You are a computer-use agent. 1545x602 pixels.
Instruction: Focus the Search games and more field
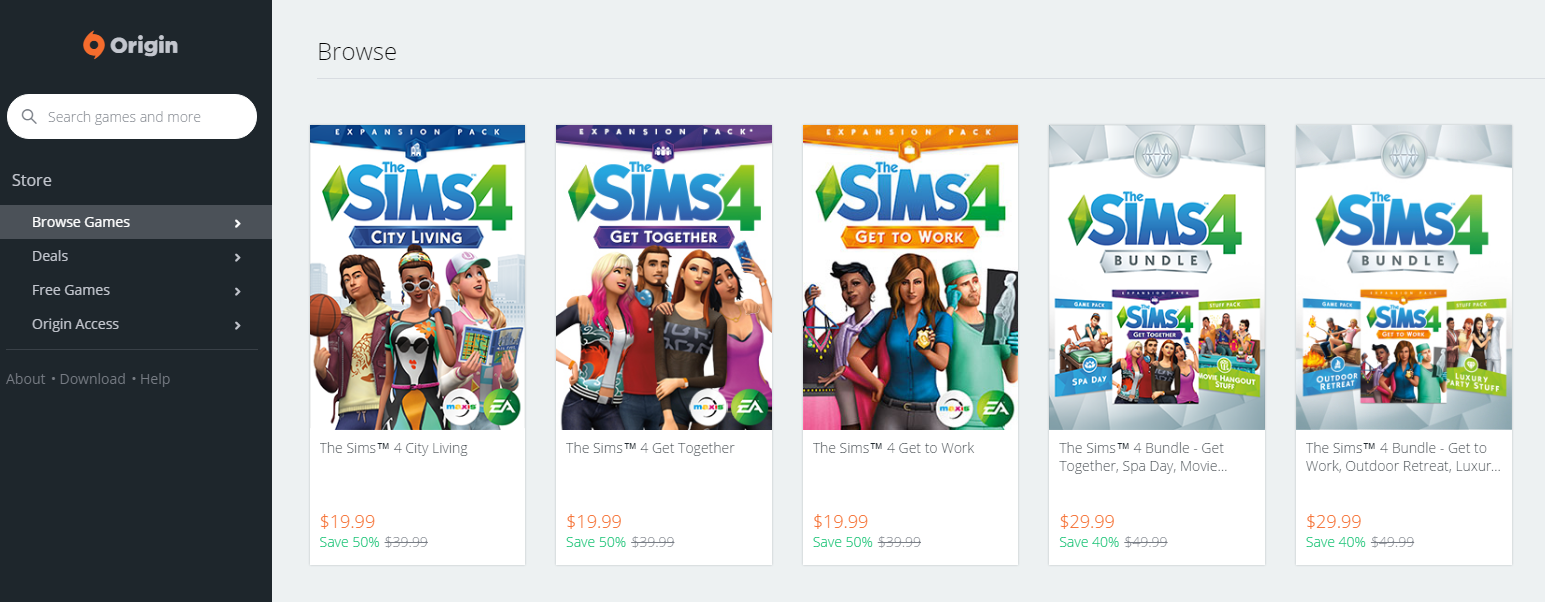(132, 117)
